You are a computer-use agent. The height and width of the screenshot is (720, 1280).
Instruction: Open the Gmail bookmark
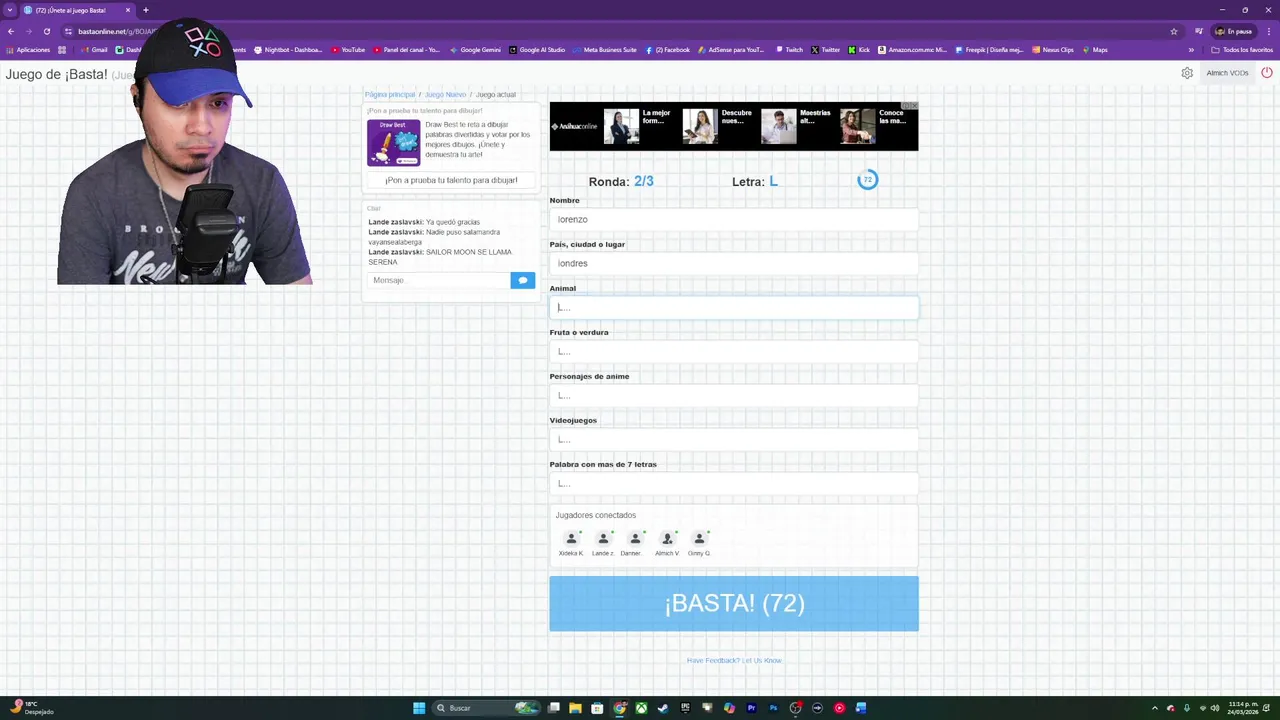[93, 50]
